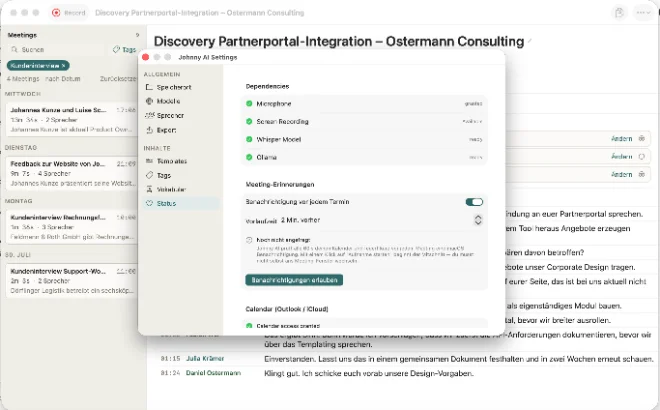Click the small icon beside the Meetings header

pos(137,35)
